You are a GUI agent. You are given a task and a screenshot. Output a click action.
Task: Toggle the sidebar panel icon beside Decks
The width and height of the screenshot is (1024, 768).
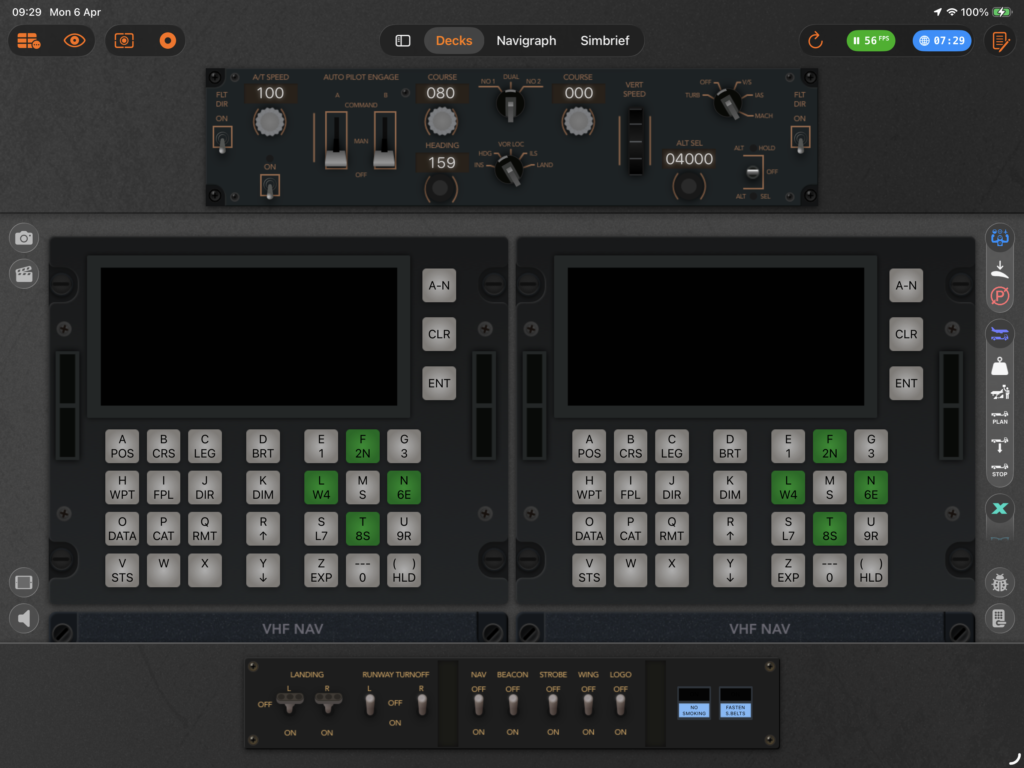[403, 41]
